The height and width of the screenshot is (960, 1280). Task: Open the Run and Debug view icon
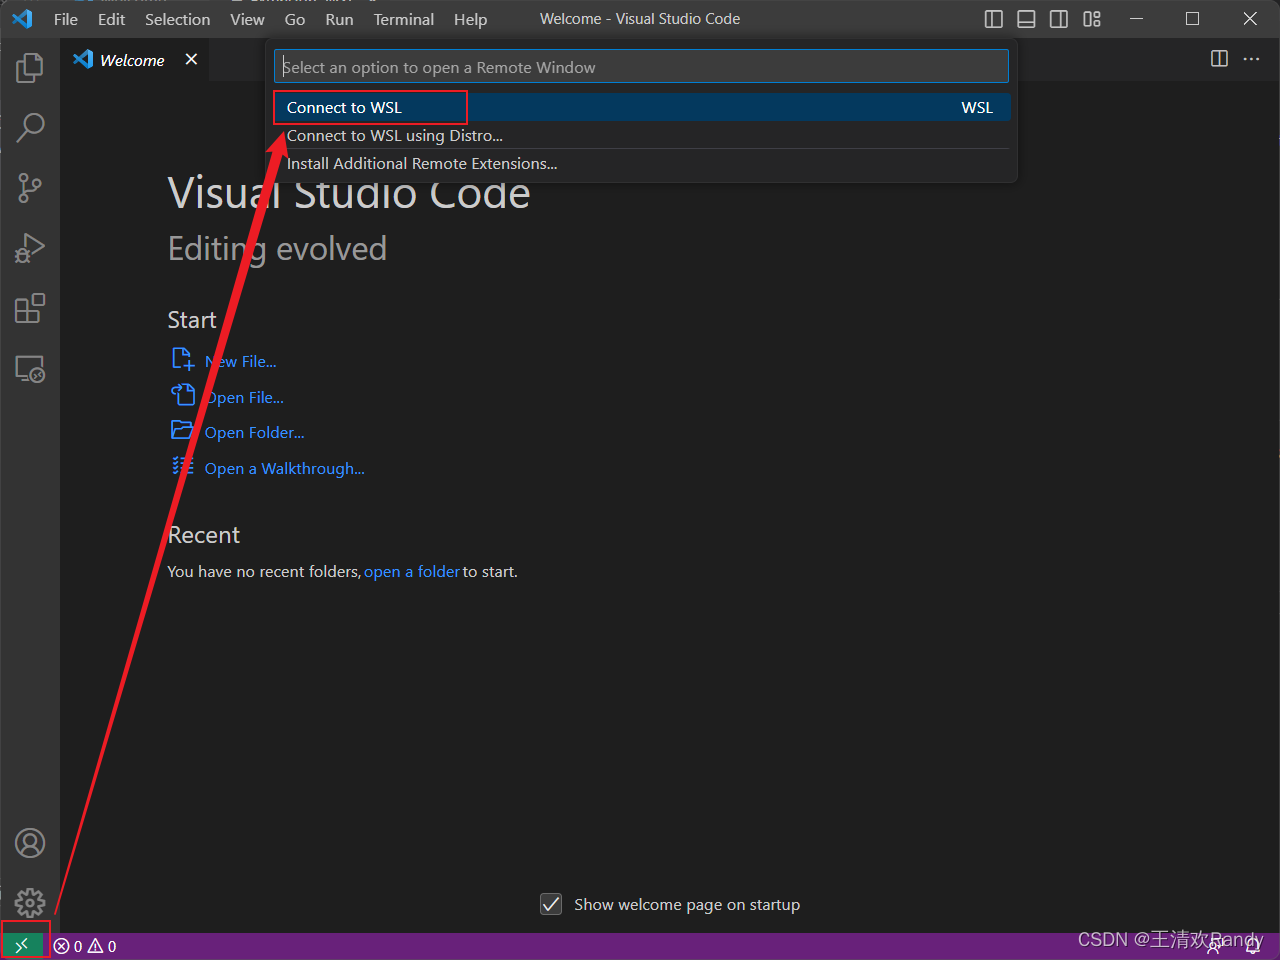(x=30, y=248)
